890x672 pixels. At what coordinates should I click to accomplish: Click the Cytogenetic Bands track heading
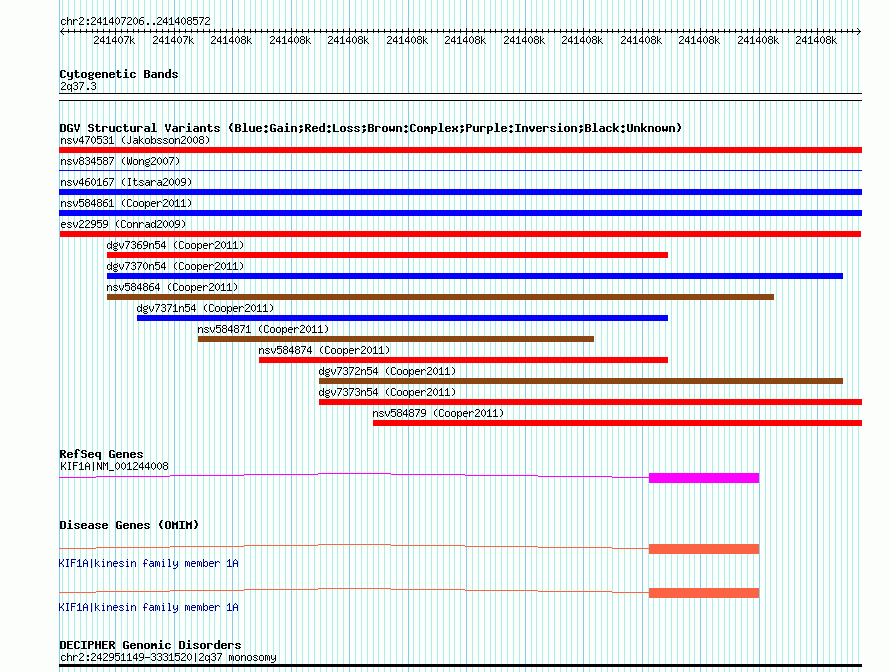point(119,74)
